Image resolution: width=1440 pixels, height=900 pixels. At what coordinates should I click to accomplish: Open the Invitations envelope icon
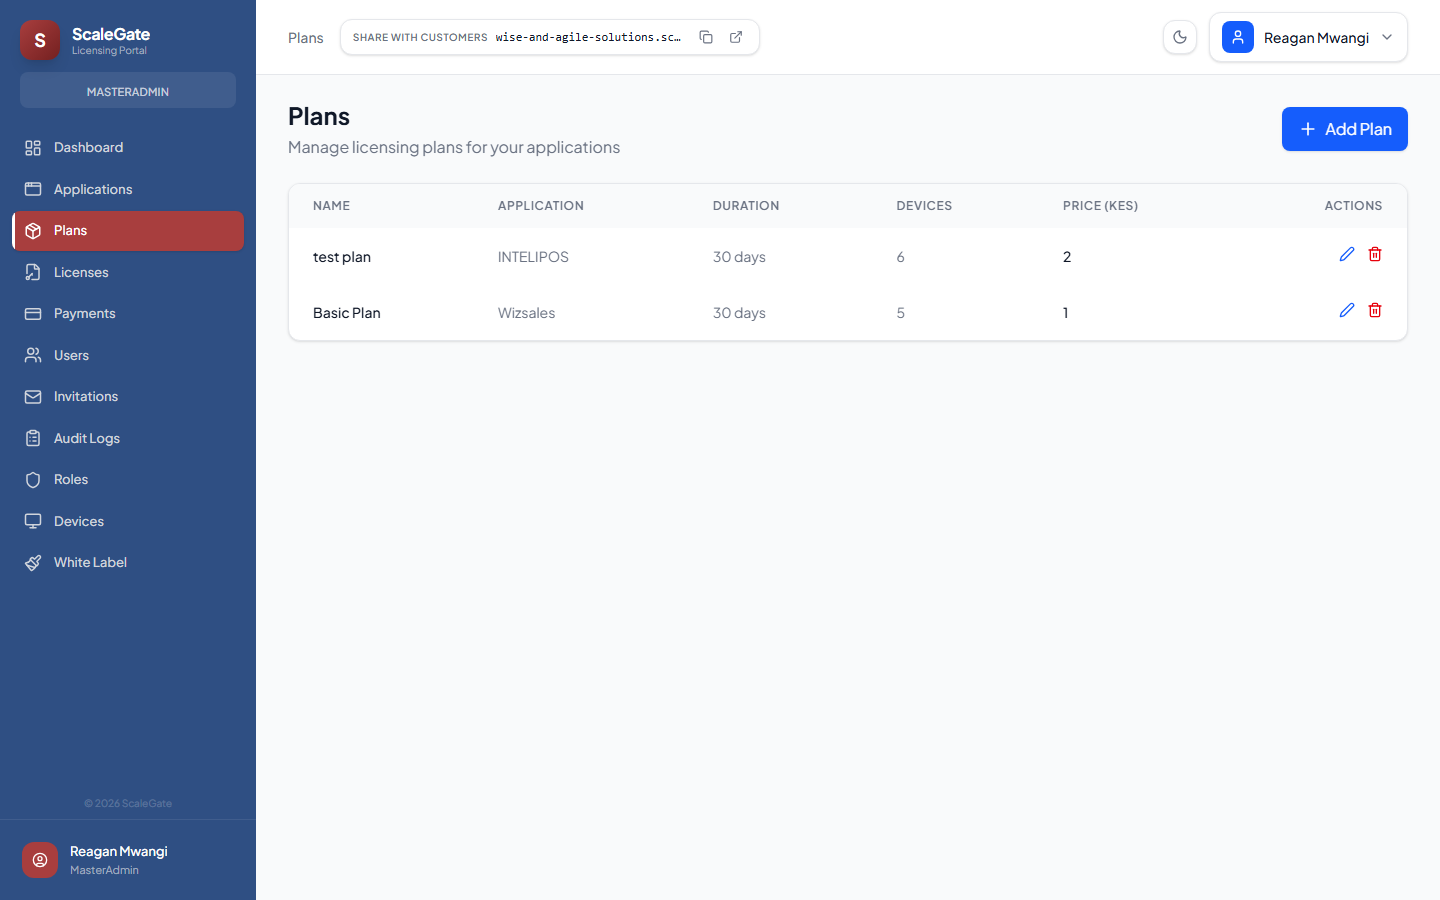coord(33,396)
